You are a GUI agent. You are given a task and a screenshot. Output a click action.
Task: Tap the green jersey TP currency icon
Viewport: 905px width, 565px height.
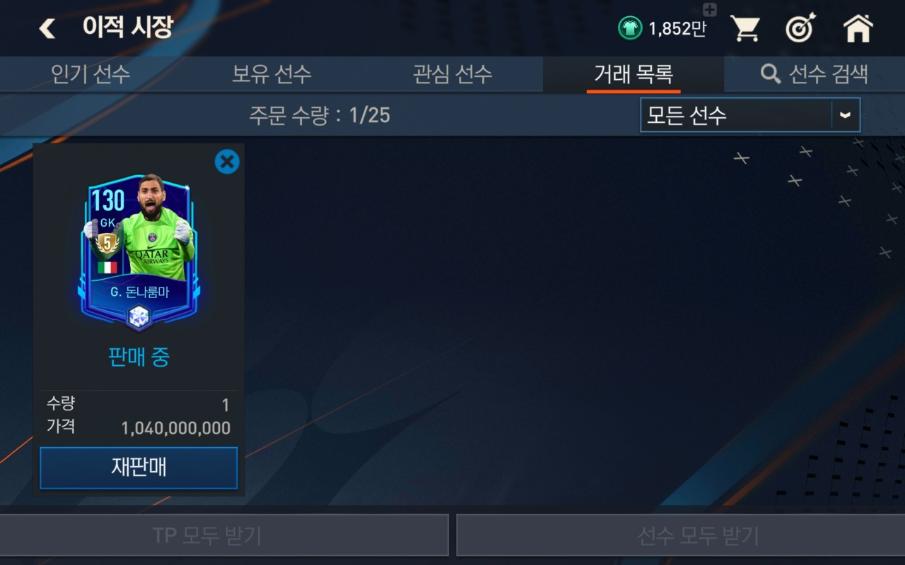tap(630, 28)
